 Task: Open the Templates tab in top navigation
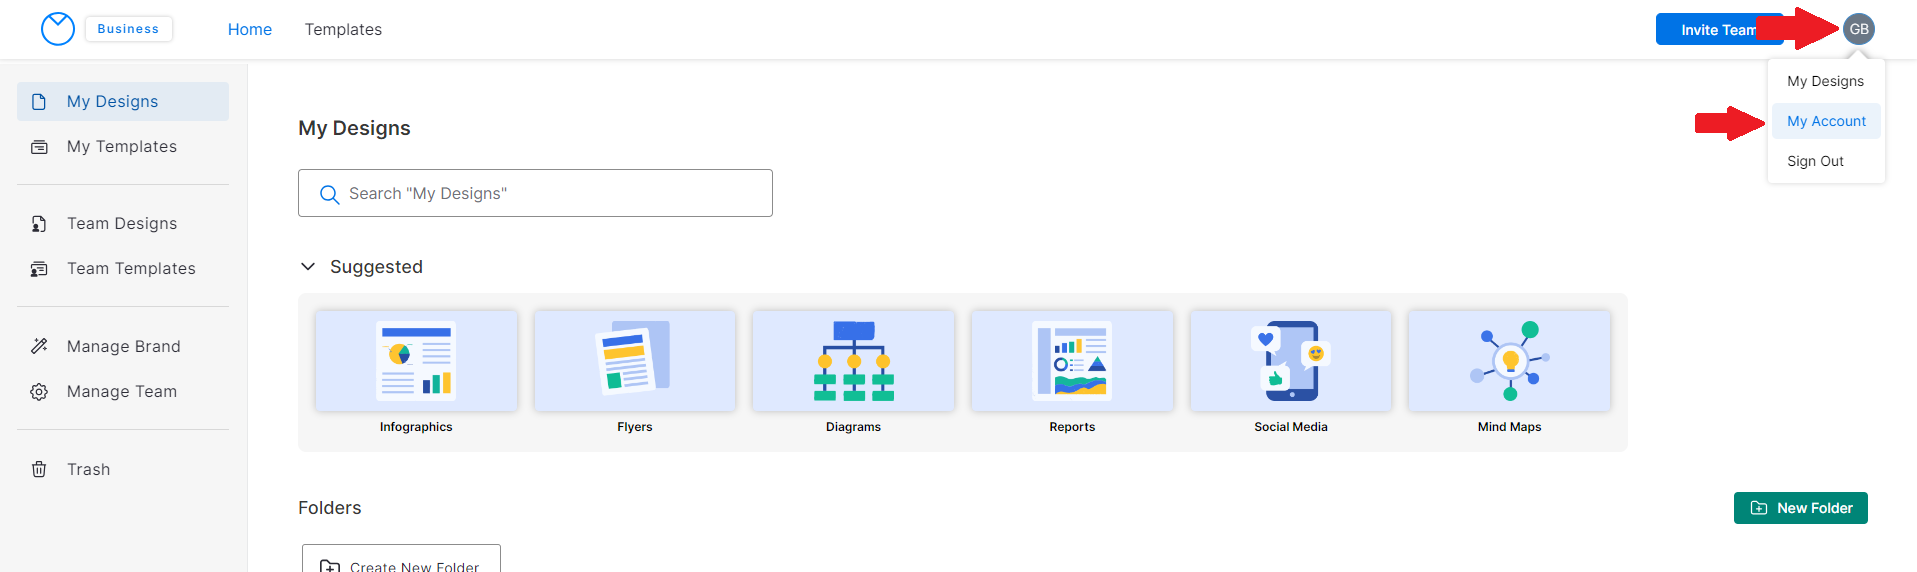pos(343,30)
